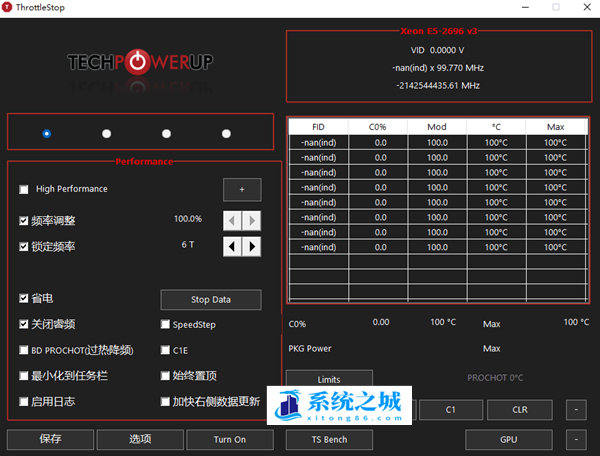600x456 pixels.
Task: Click the Mod column header
Action: [x=437, y=127]
